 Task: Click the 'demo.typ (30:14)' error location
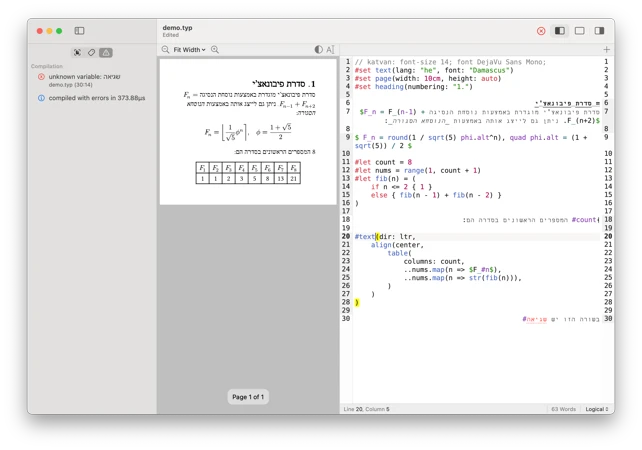[70, 85]
